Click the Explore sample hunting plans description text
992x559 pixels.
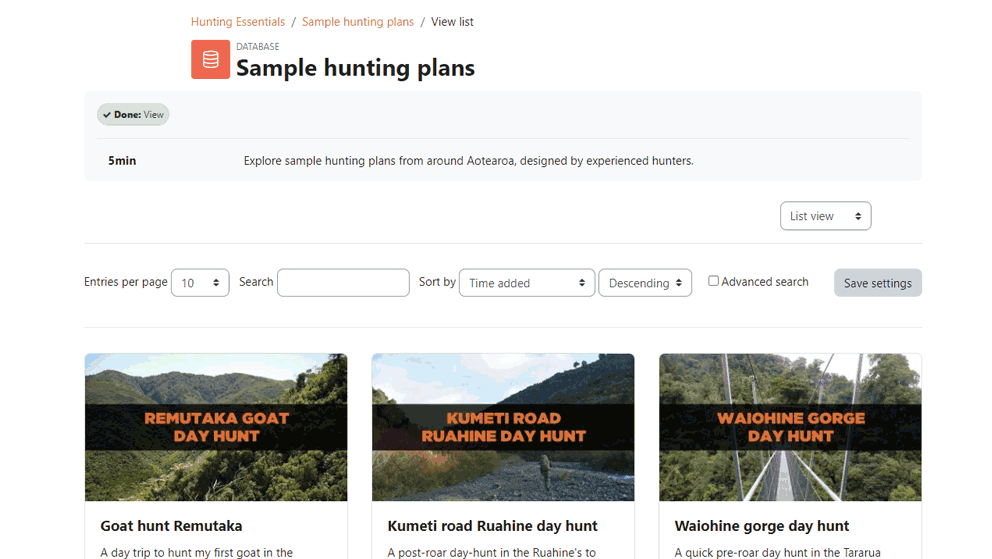point(469,161)
